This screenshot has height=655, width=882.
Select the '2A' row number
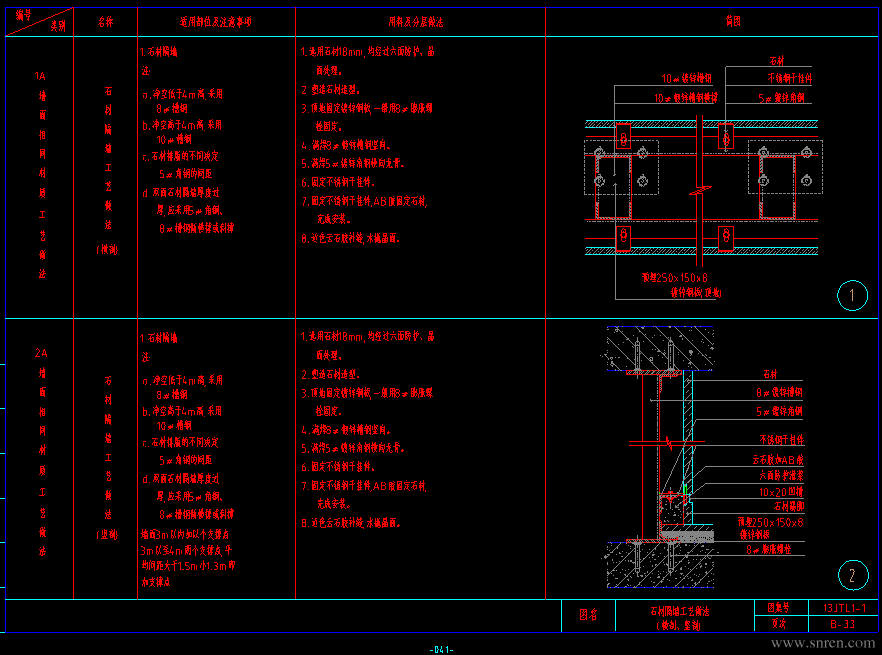41,353
